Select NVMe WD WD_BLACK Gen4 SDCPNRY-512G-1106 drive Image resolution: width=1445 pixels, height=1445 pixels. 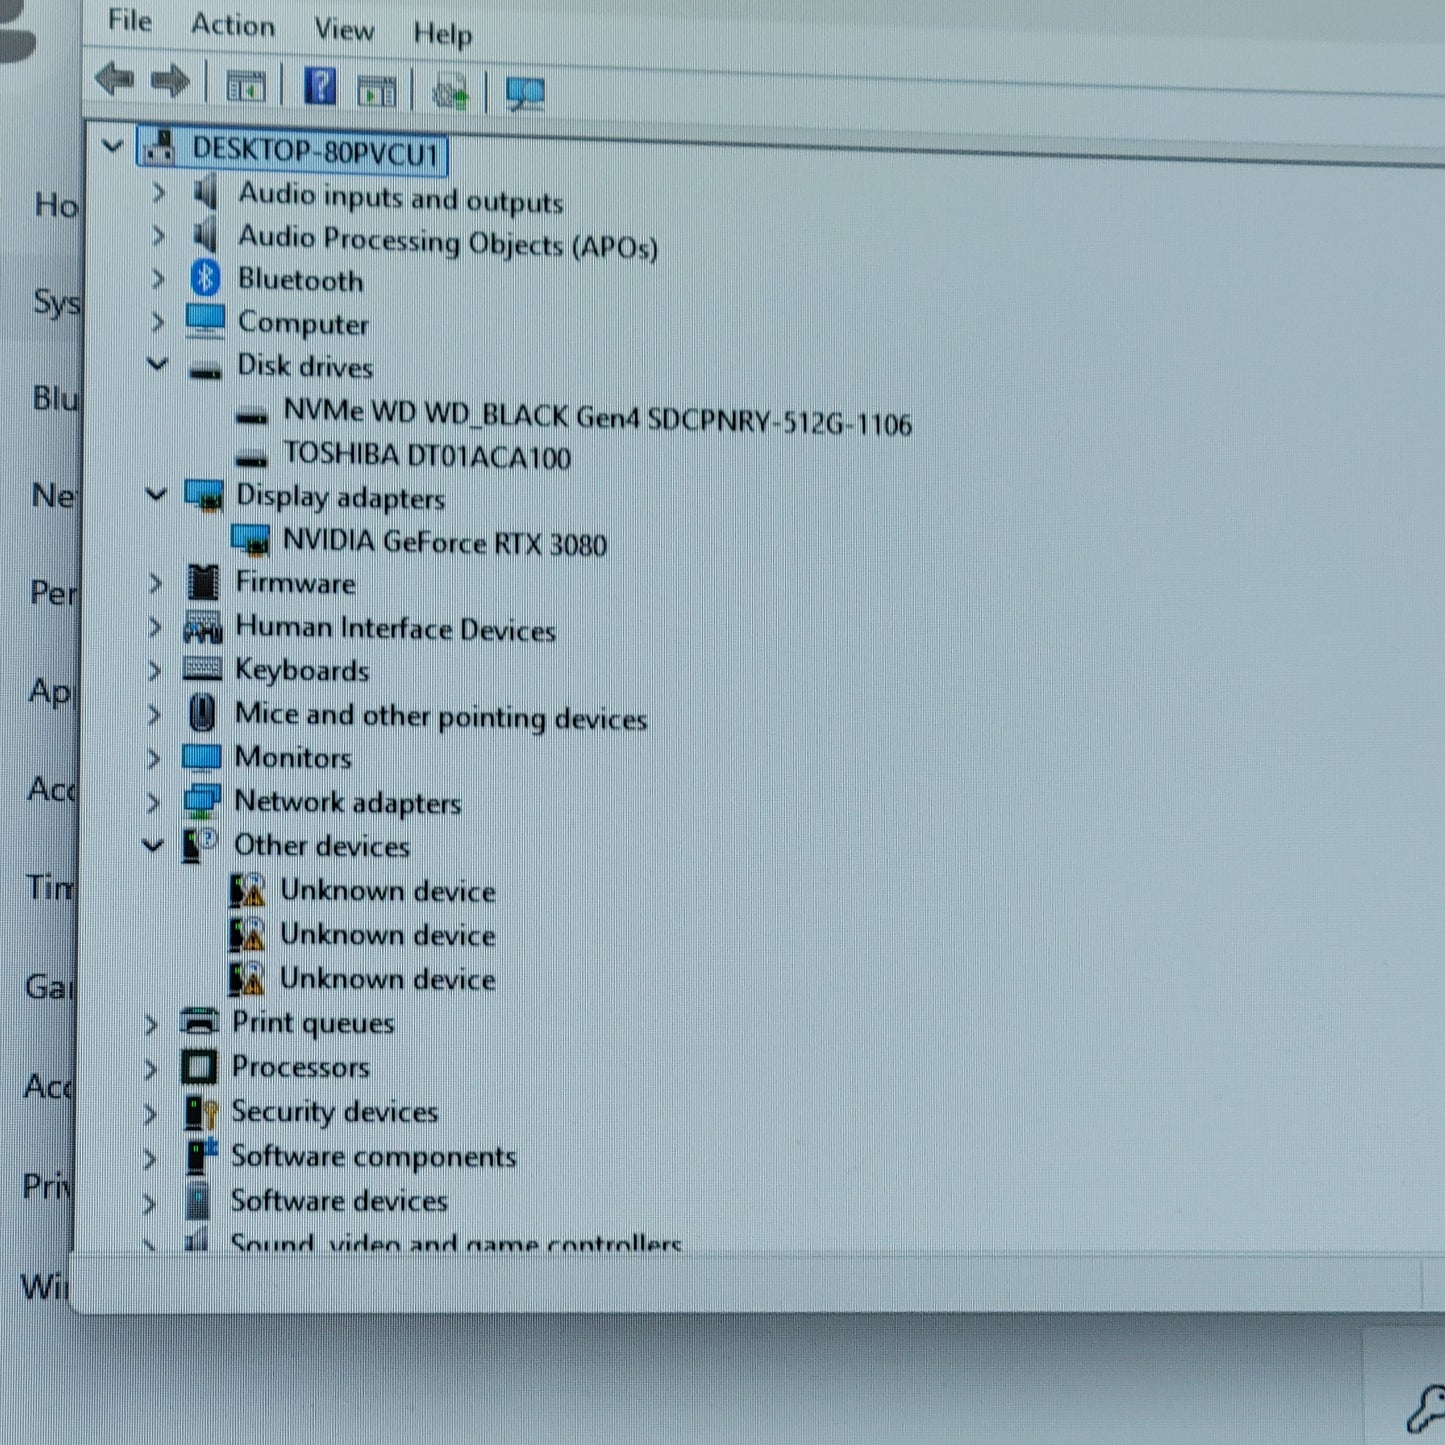597,417
